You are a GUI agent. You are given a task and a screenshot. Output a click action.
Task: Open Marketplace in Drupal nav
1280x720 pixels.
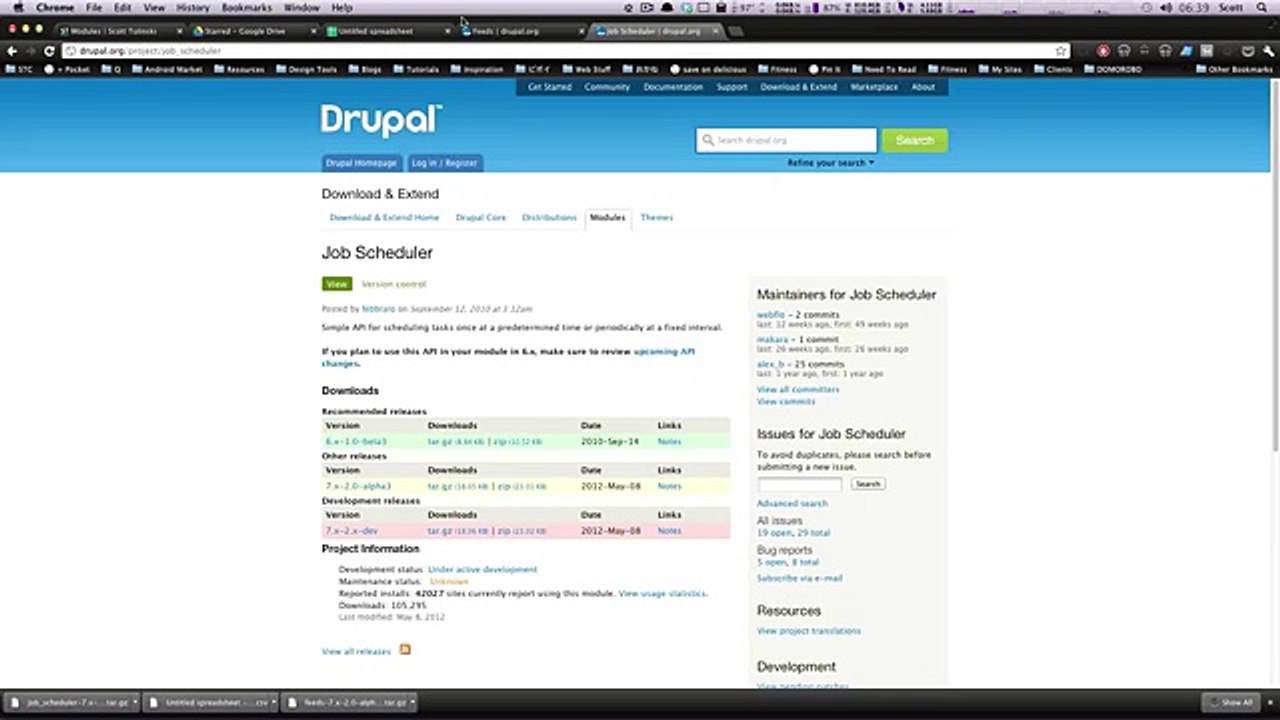coord(874,87)
